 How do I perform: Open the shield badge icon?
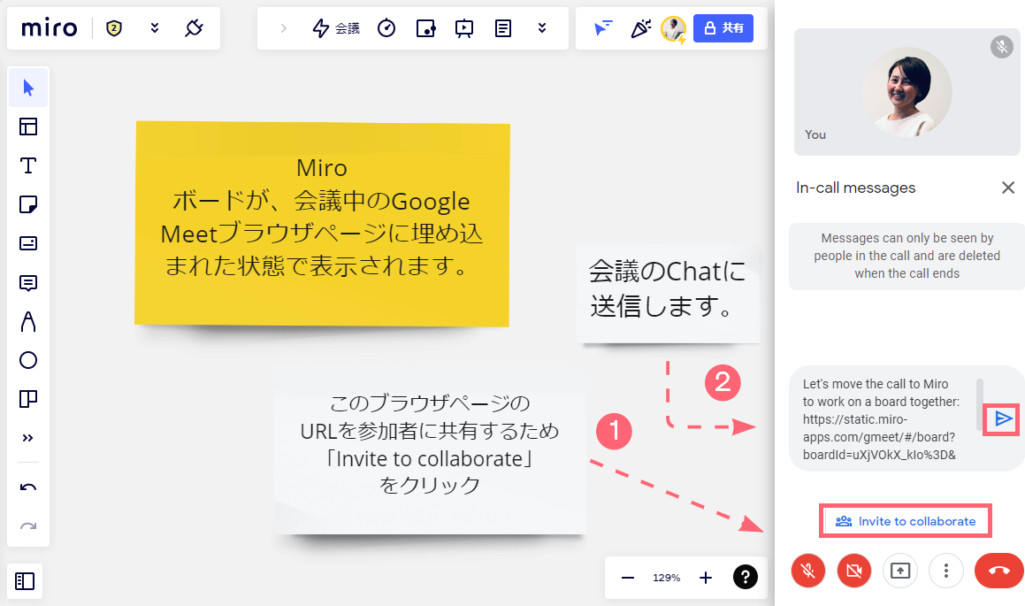click(x=114, y=28)
